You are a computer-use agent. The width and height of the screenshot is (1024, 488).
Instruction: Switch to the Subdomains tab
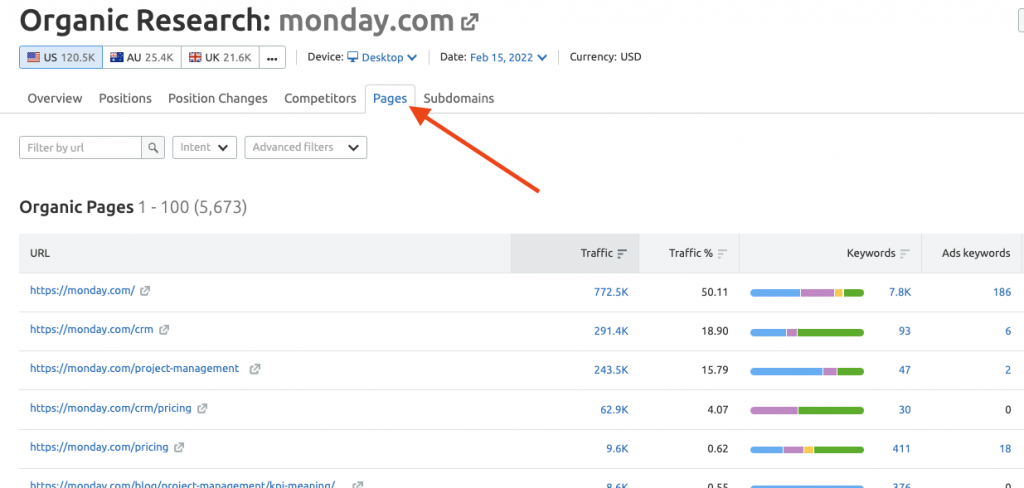[458, 99]
